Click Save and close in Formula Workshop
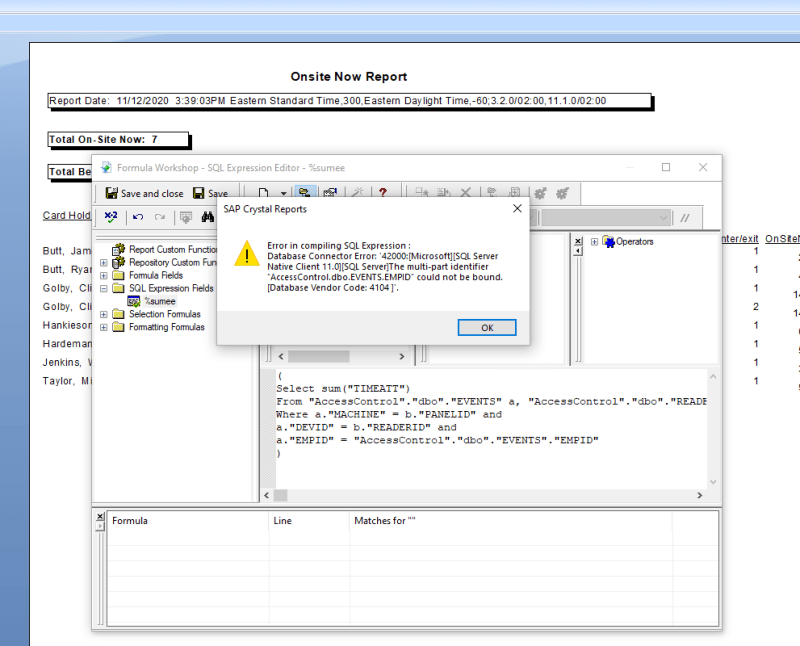This screenshot has width=800, height=646. [144, 193]
